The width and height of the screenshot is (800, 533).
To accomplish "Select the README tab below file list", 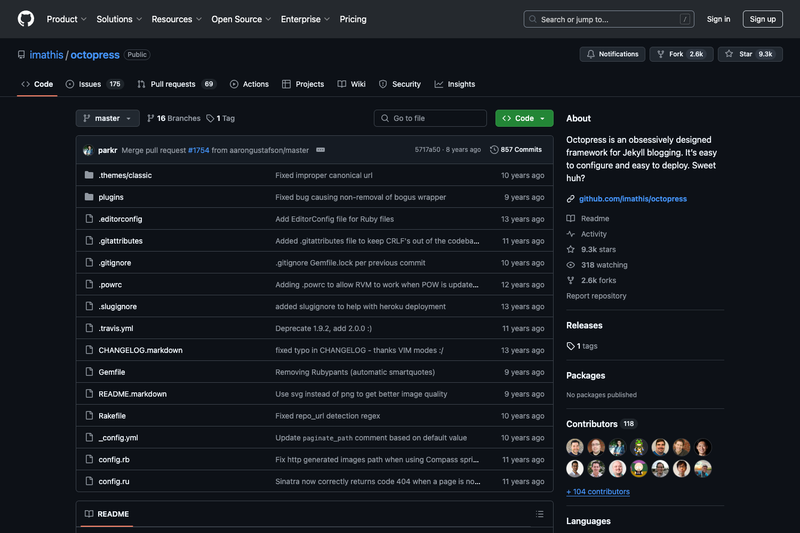I will pyautogui.click(x=107, y=514).
